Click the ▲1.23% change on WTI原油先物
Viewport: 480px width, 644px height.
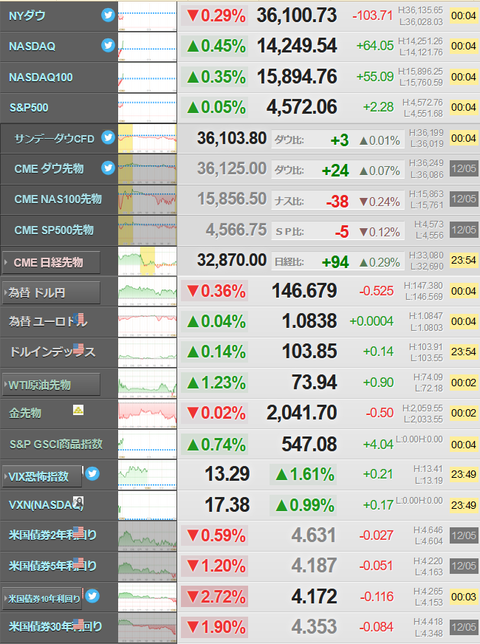[215, 383]
